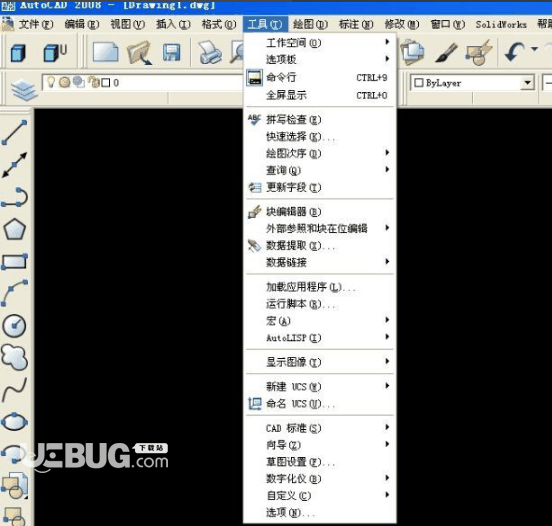Select the Line drawing tool
552x526 pixels.
coord(15,133)
